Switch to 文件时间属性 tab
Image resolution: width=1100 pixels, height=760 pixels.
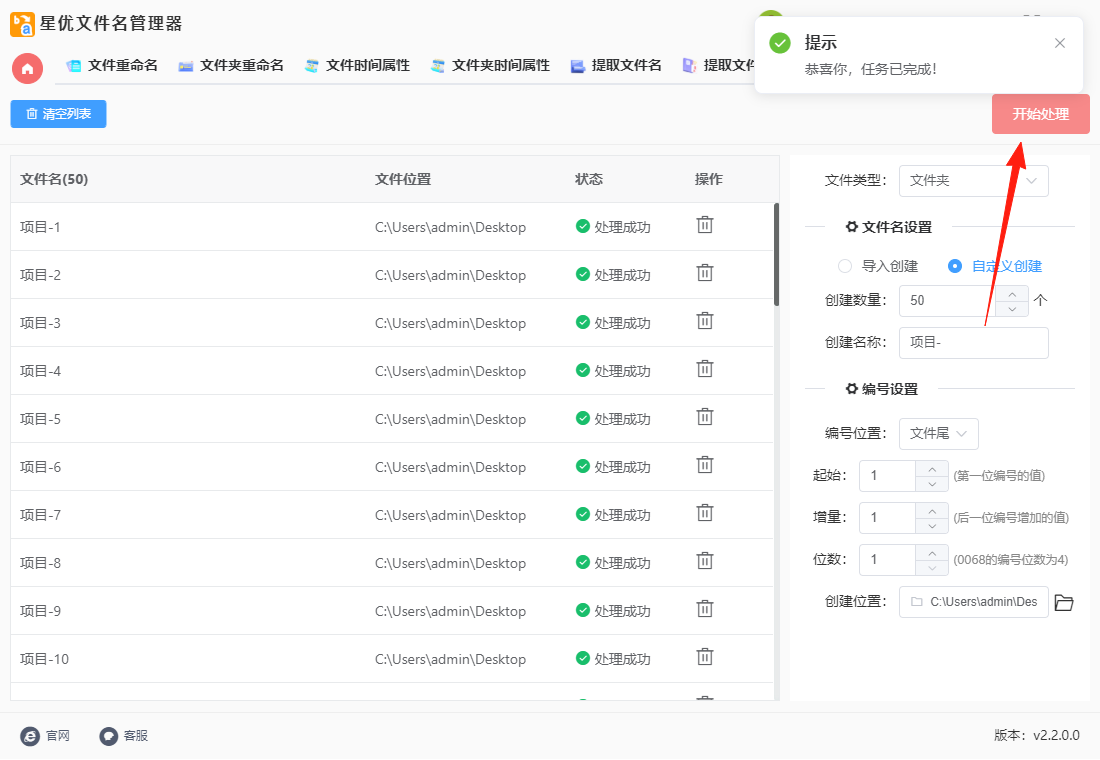tap(357, 66)
